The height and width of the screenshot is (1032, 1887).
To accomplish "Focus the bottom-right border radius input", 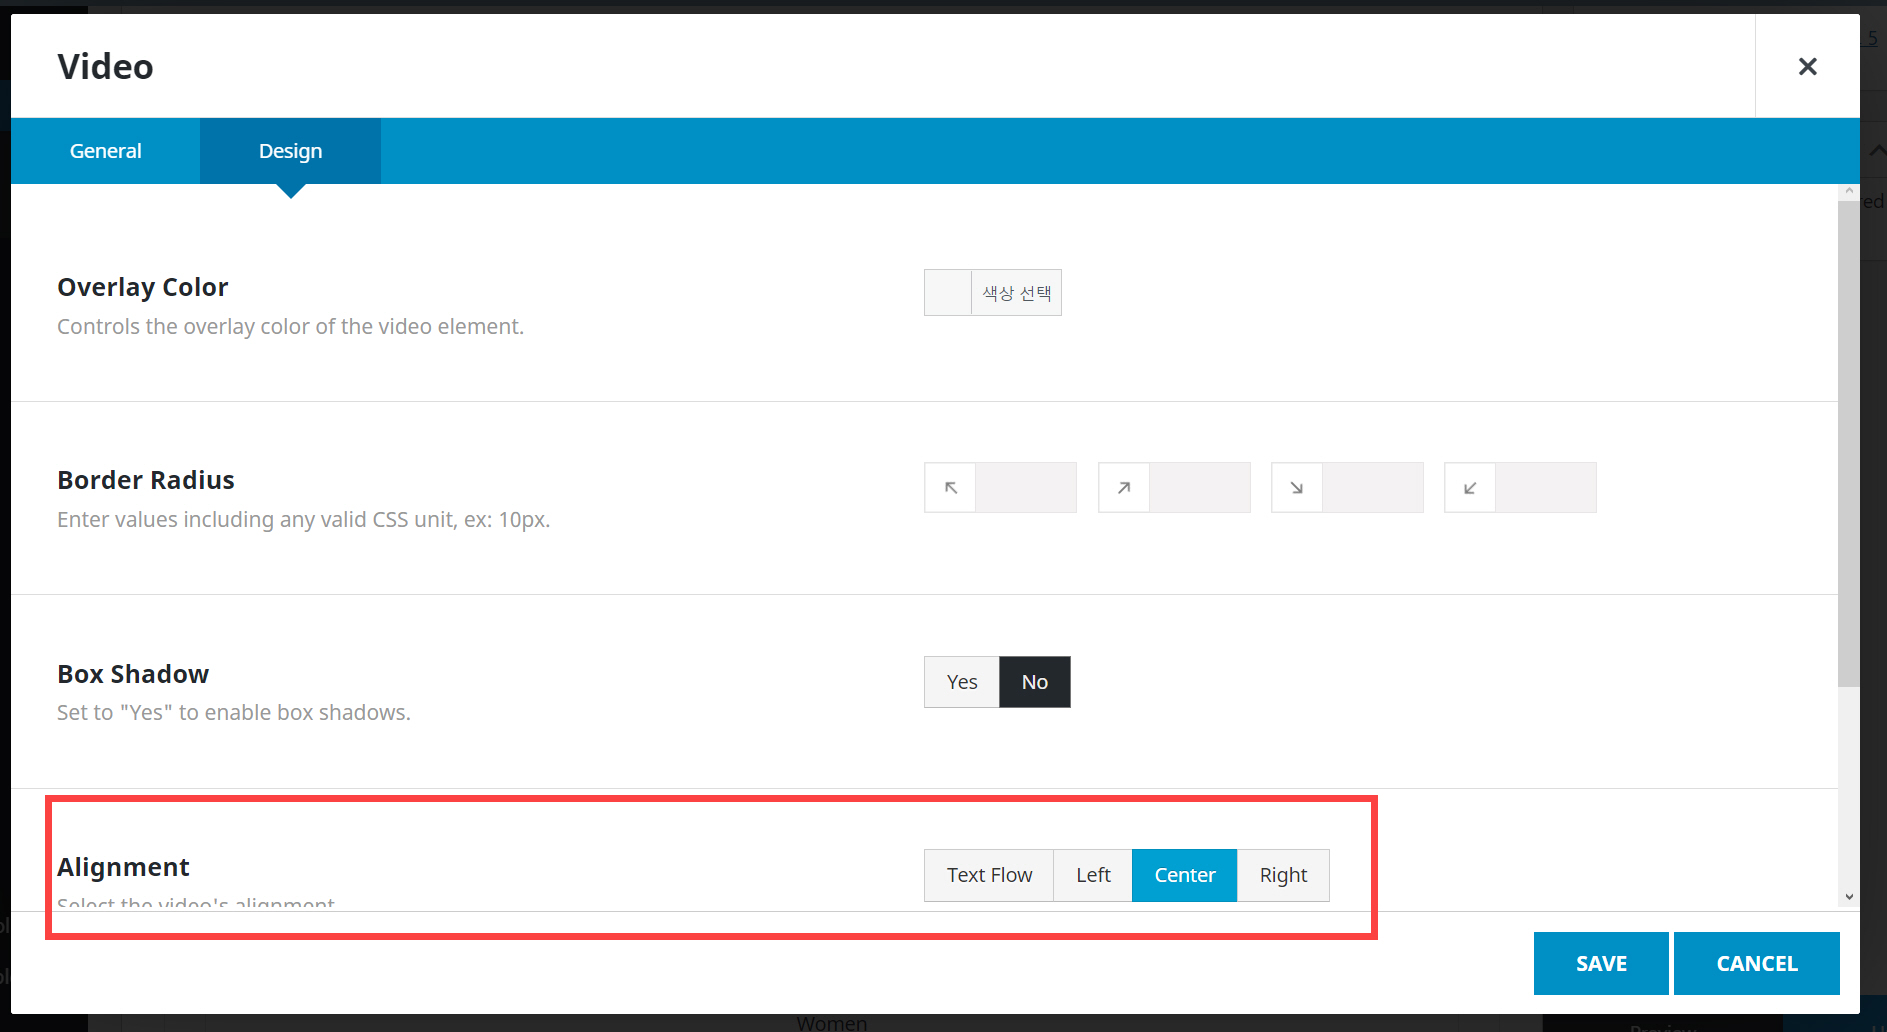I will pyautogui.click(x=1373, y=488).
